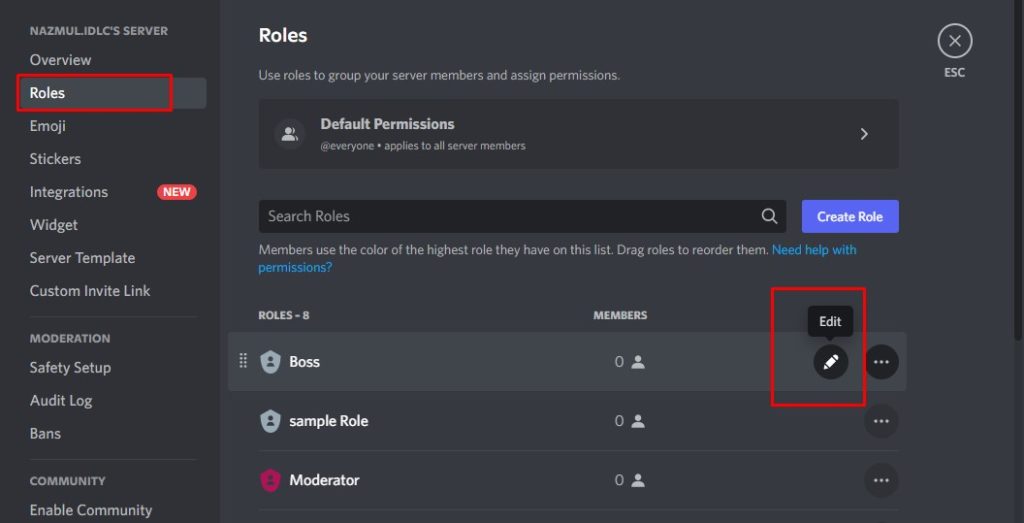Click the magnifier icon in Search Roles
The image size is (1024, 523).
click(x=769, y=216)
